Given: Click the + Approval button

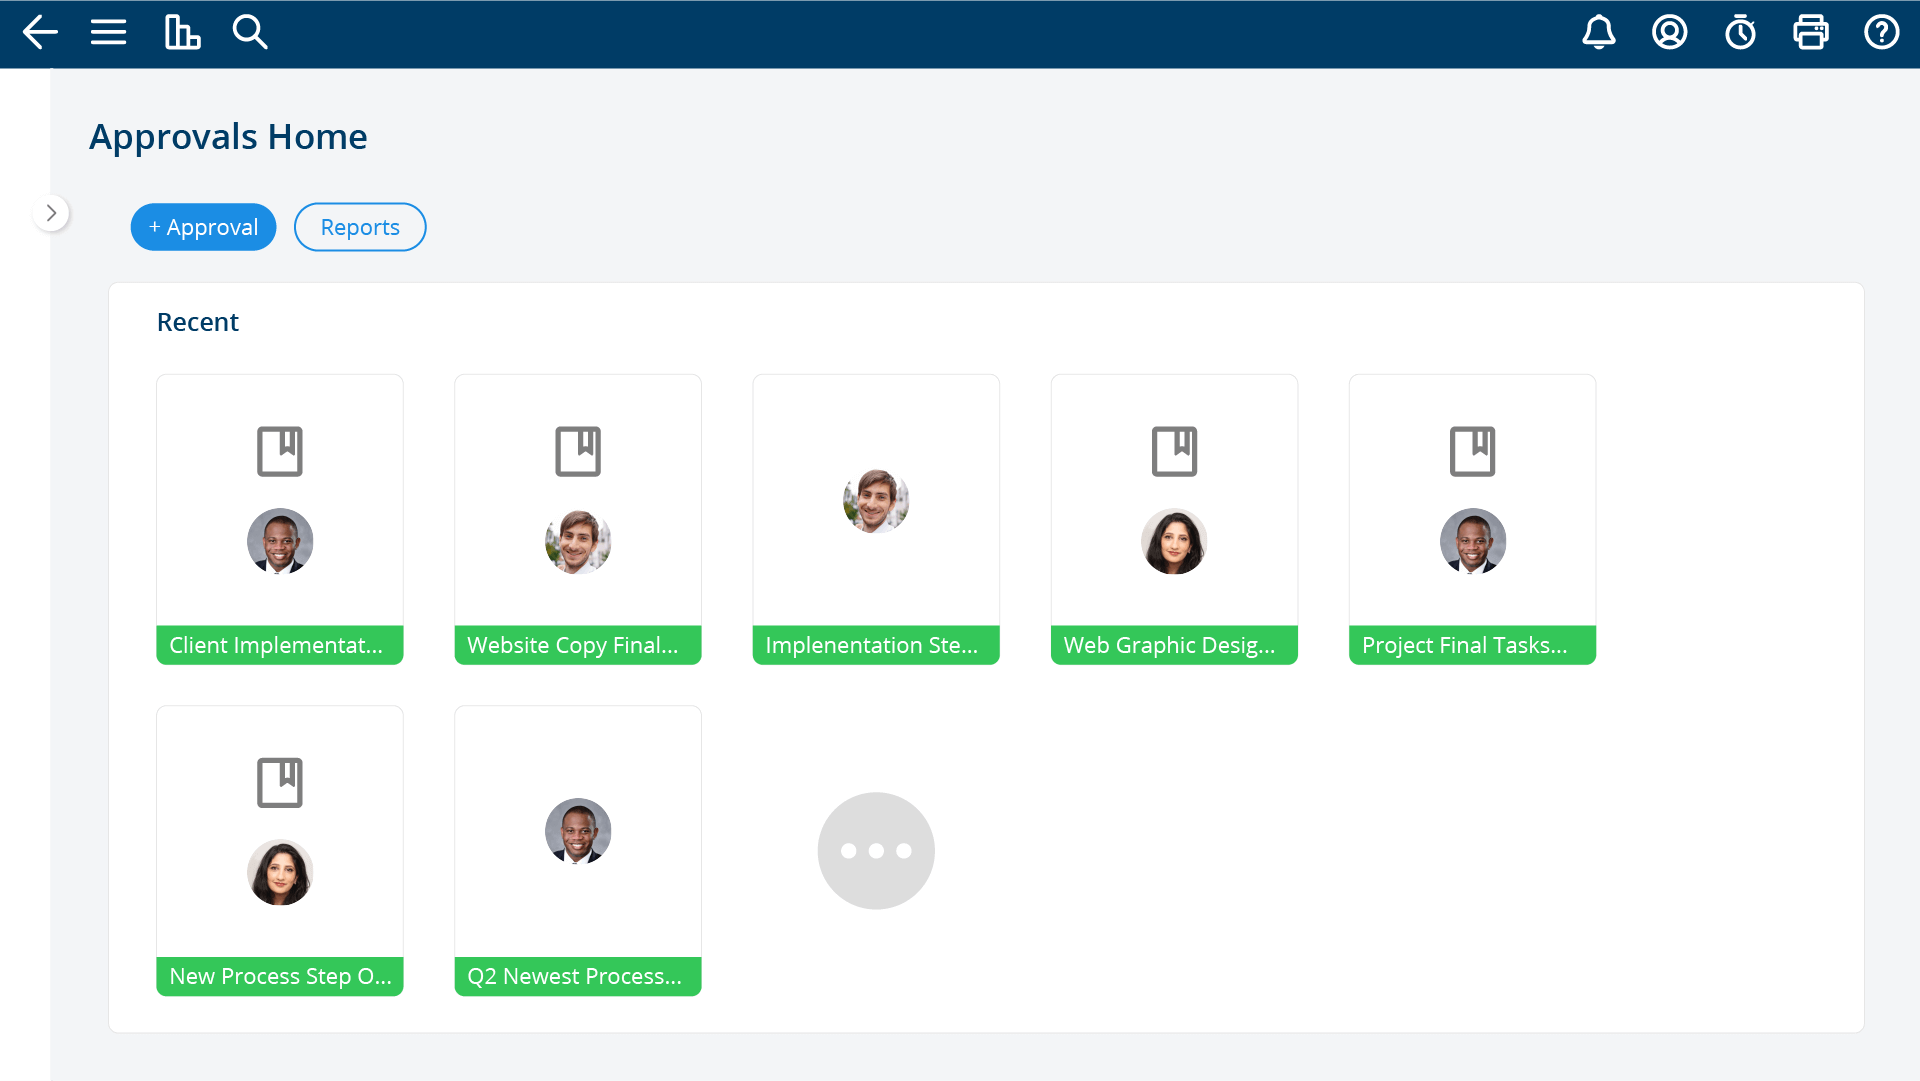Looking at the screenshot, I should point(202,227).
